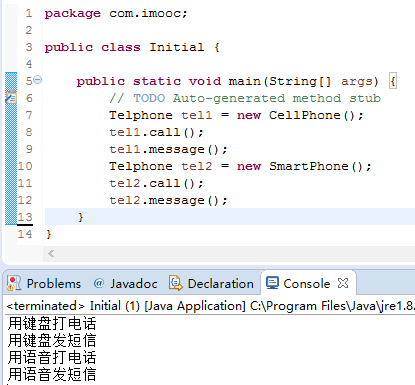
Task: Click the Console monitor icon
Action: coord(272,283)
